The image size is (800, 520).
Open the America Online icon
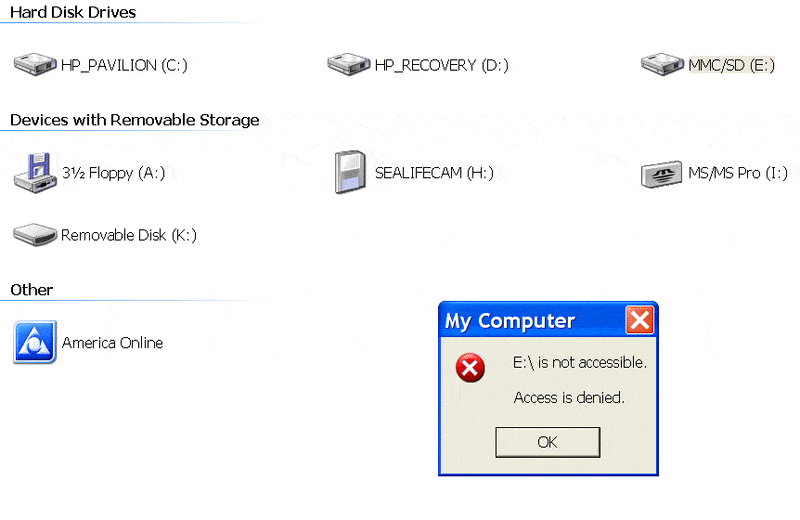click(35, 342)
